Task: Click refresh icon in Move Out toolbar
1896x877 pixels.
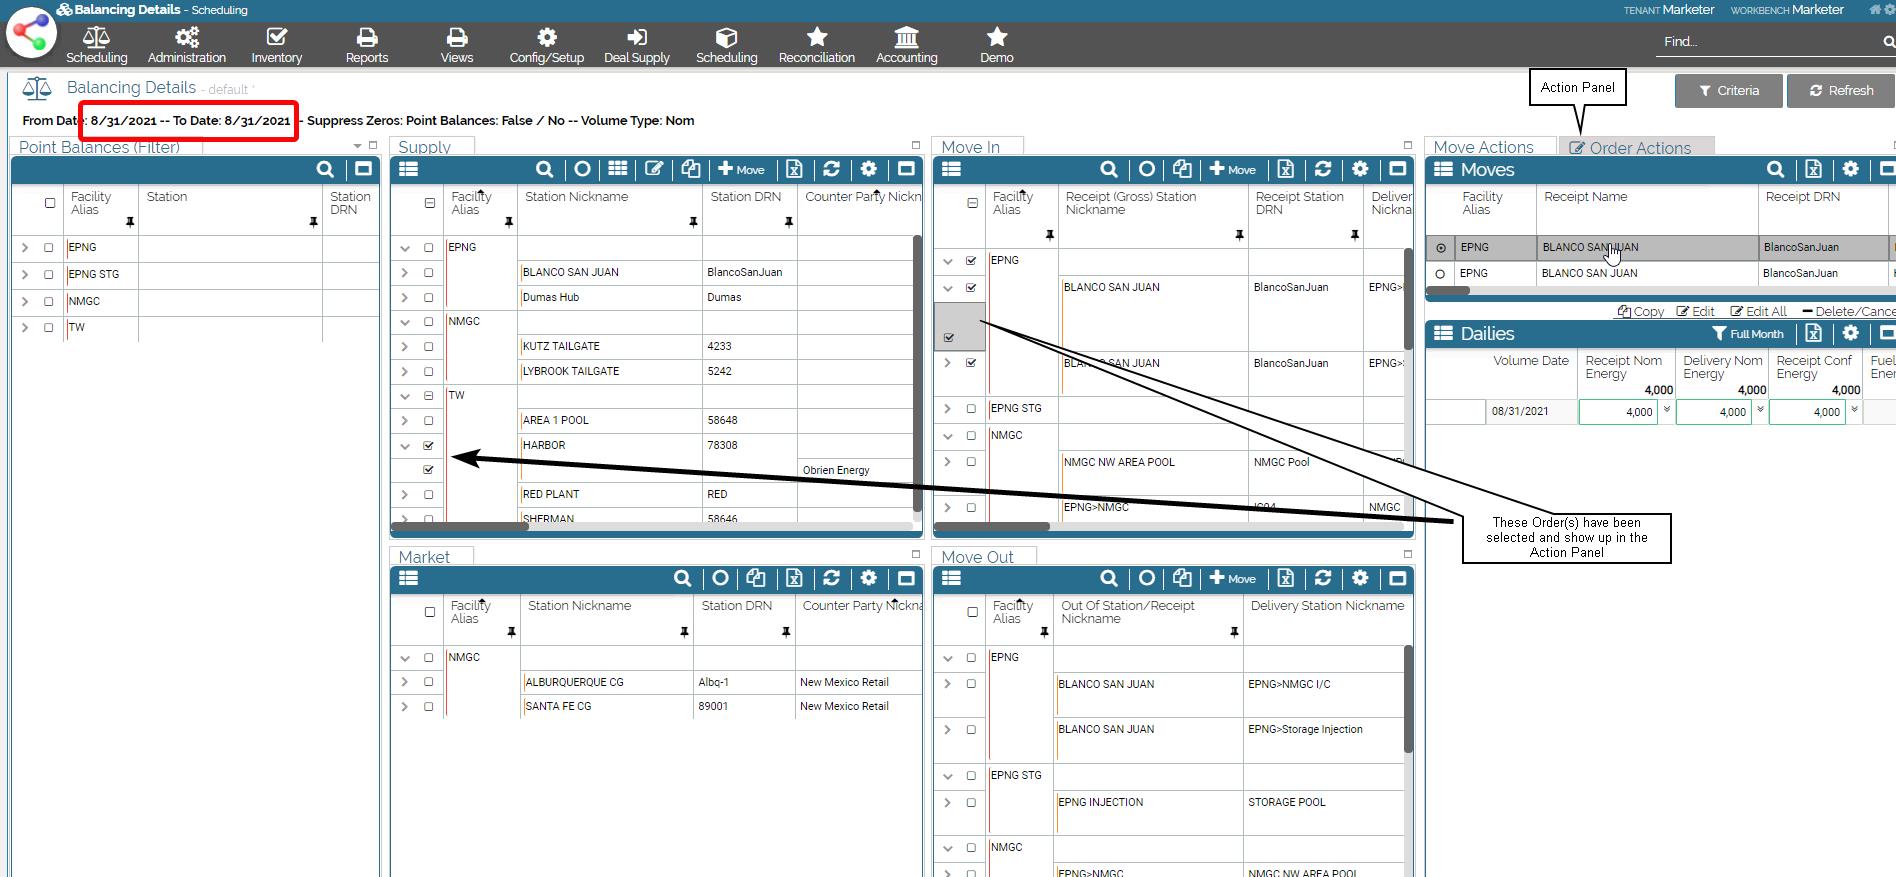Action: click(x=1322, y=578)
